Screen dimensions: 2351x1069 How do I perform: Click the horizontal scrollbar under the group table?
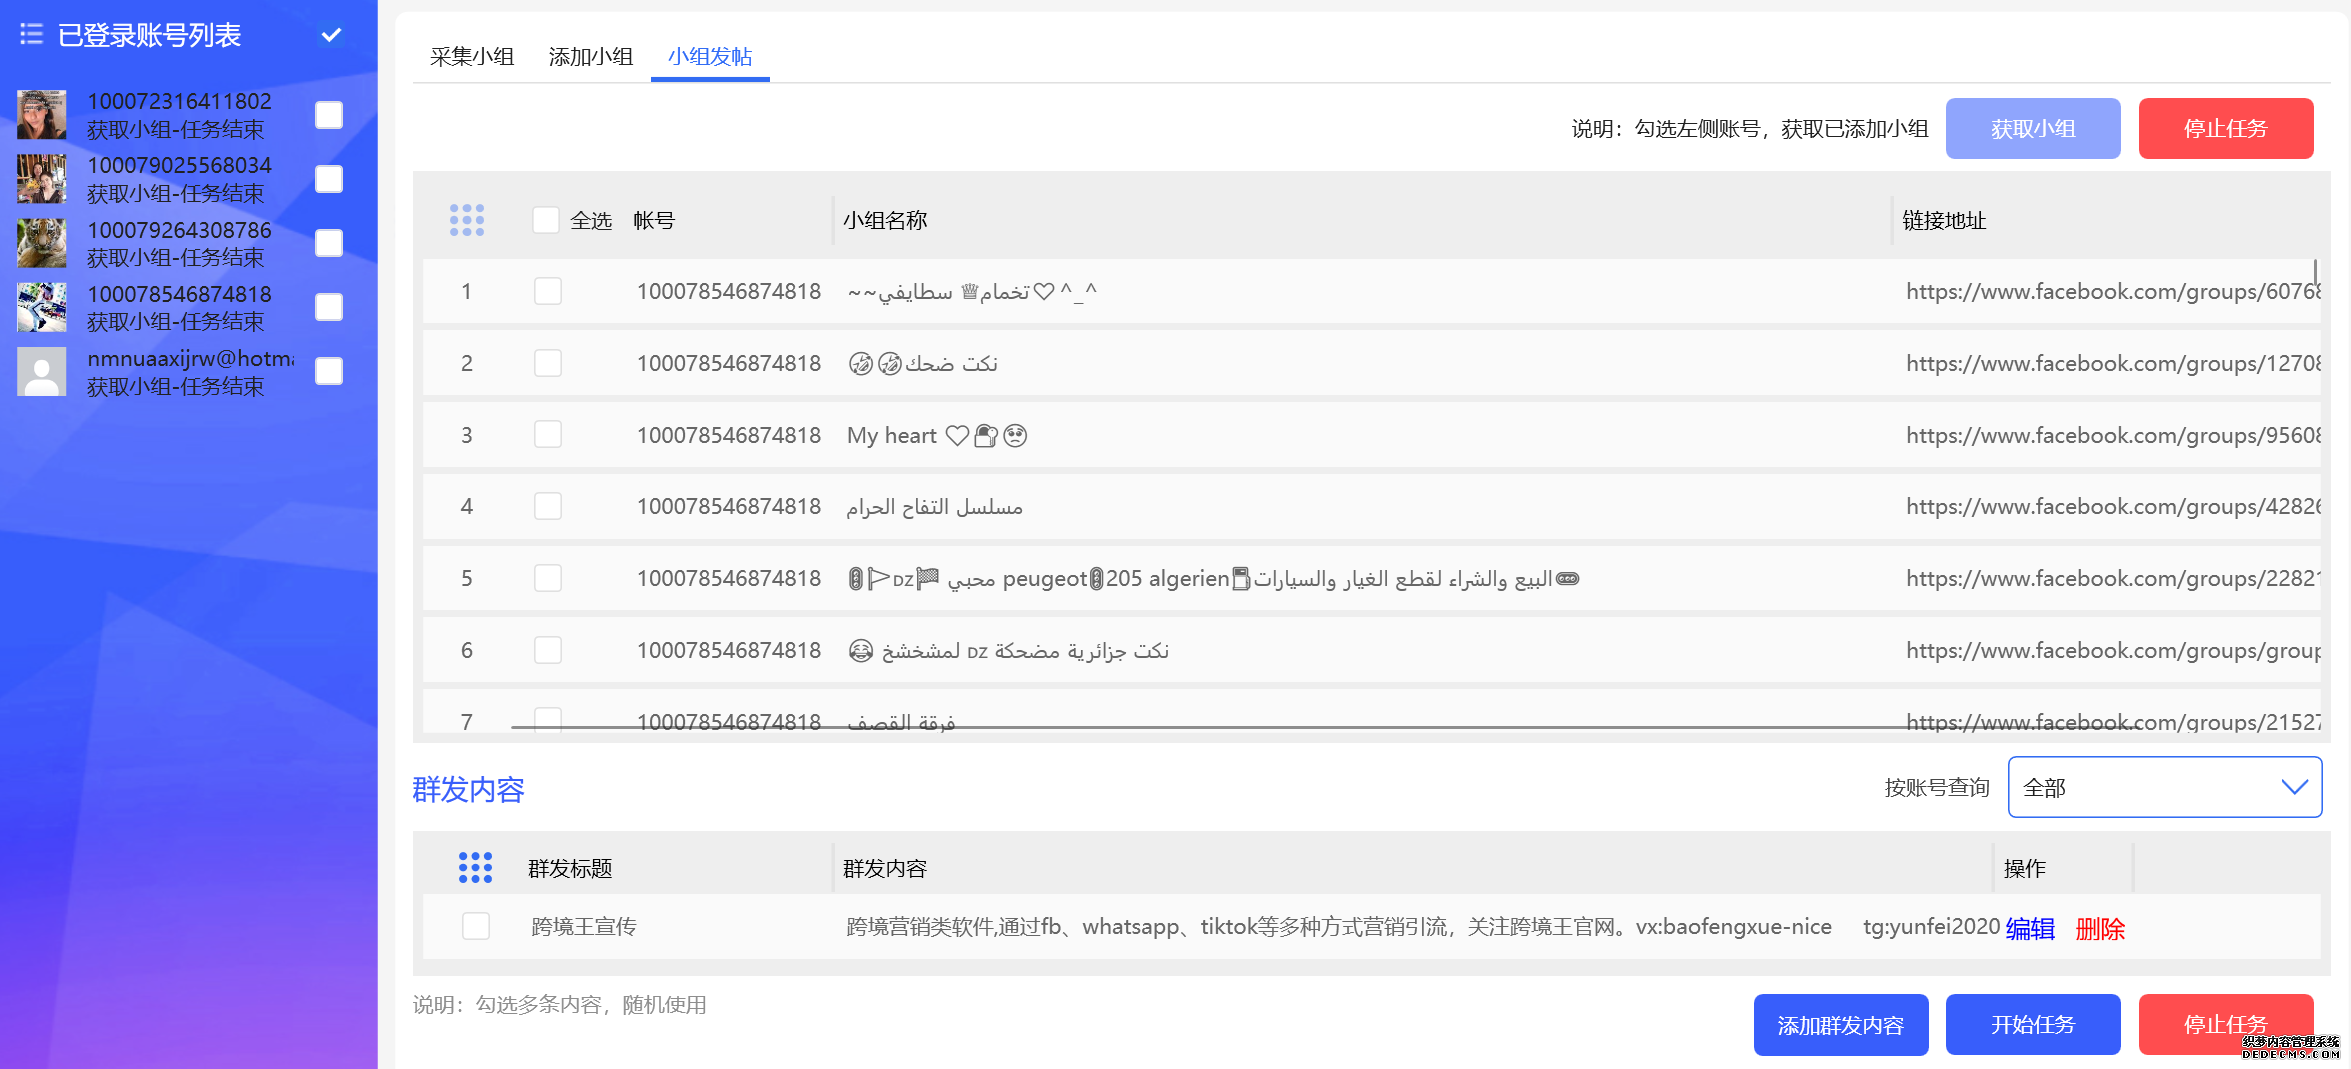pos(1200,727)
